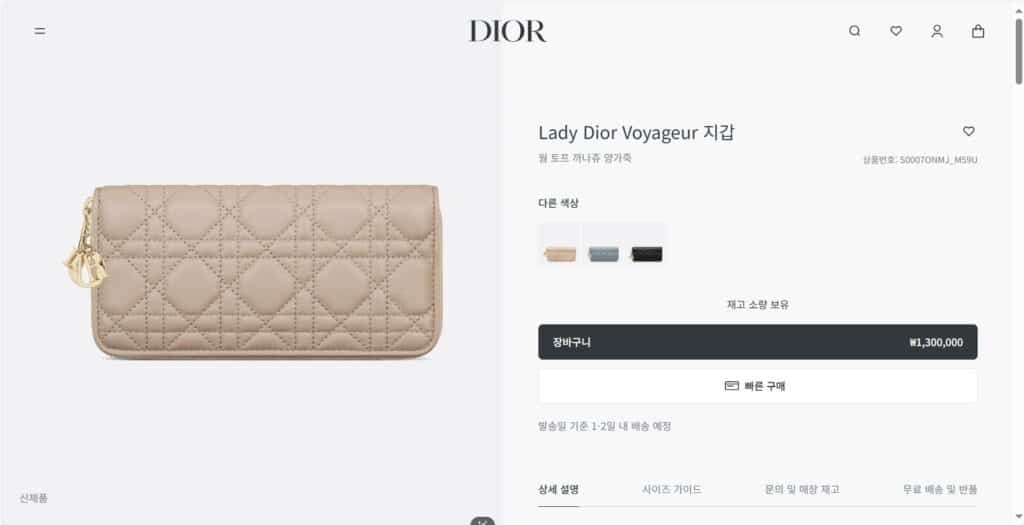The width and height of the screenshot is (1024, 525).
Task: Click the page vertical scrollbar thumb
Action: click(1018, 52)
